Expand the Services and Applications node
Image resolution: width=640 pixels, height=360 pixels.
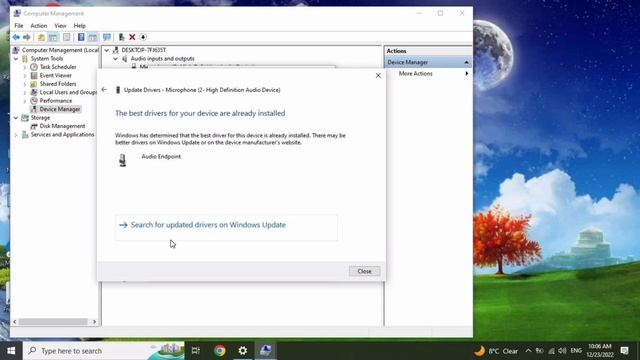tap(16, 135)
